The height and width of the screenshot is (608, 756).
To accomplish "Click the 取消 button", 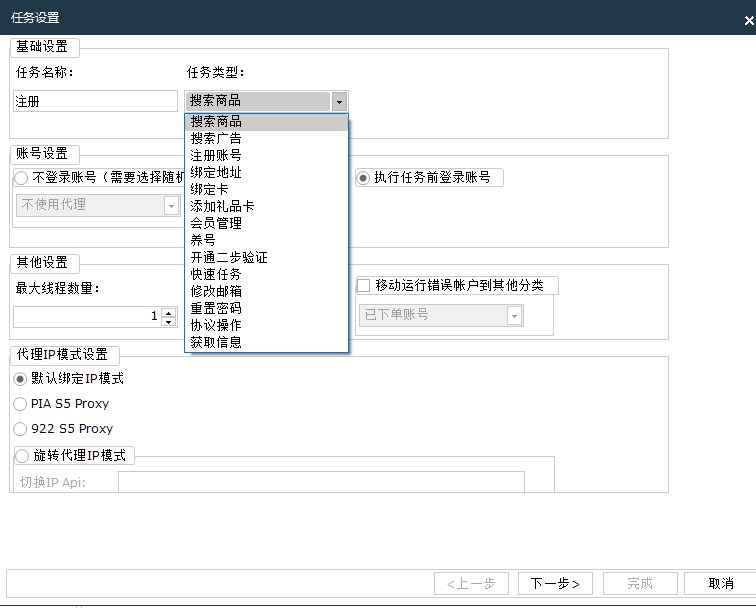I will (721, 584).
